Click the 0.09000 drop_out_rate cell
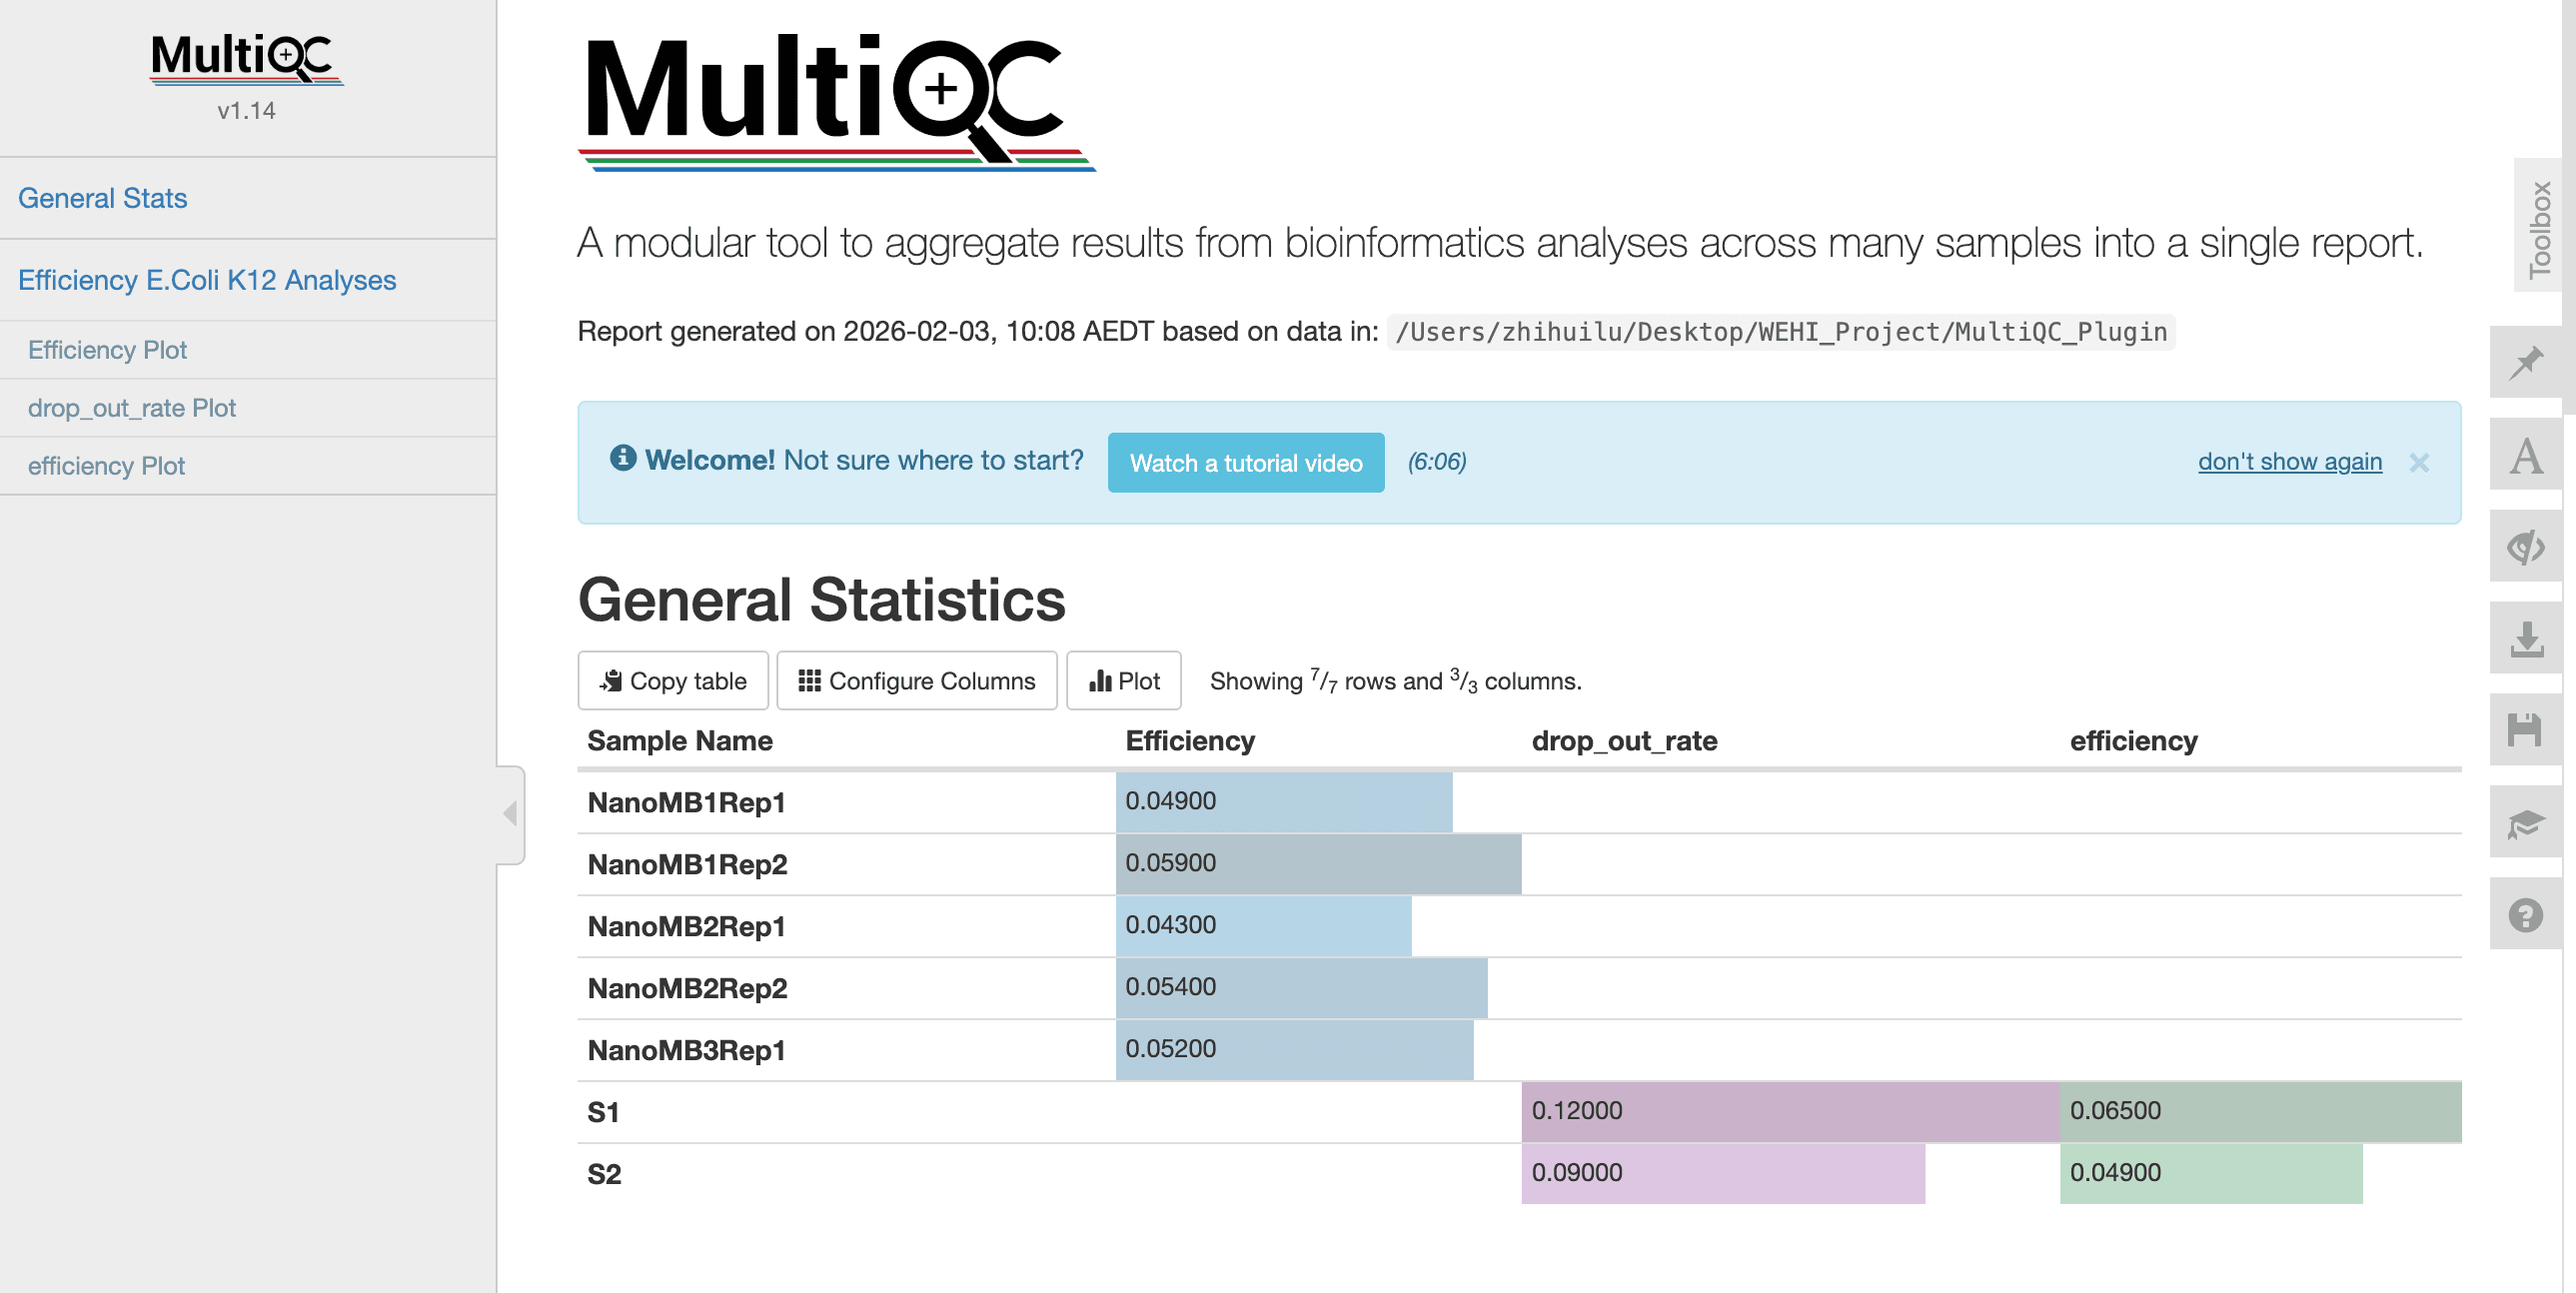 (1790, 1174)
